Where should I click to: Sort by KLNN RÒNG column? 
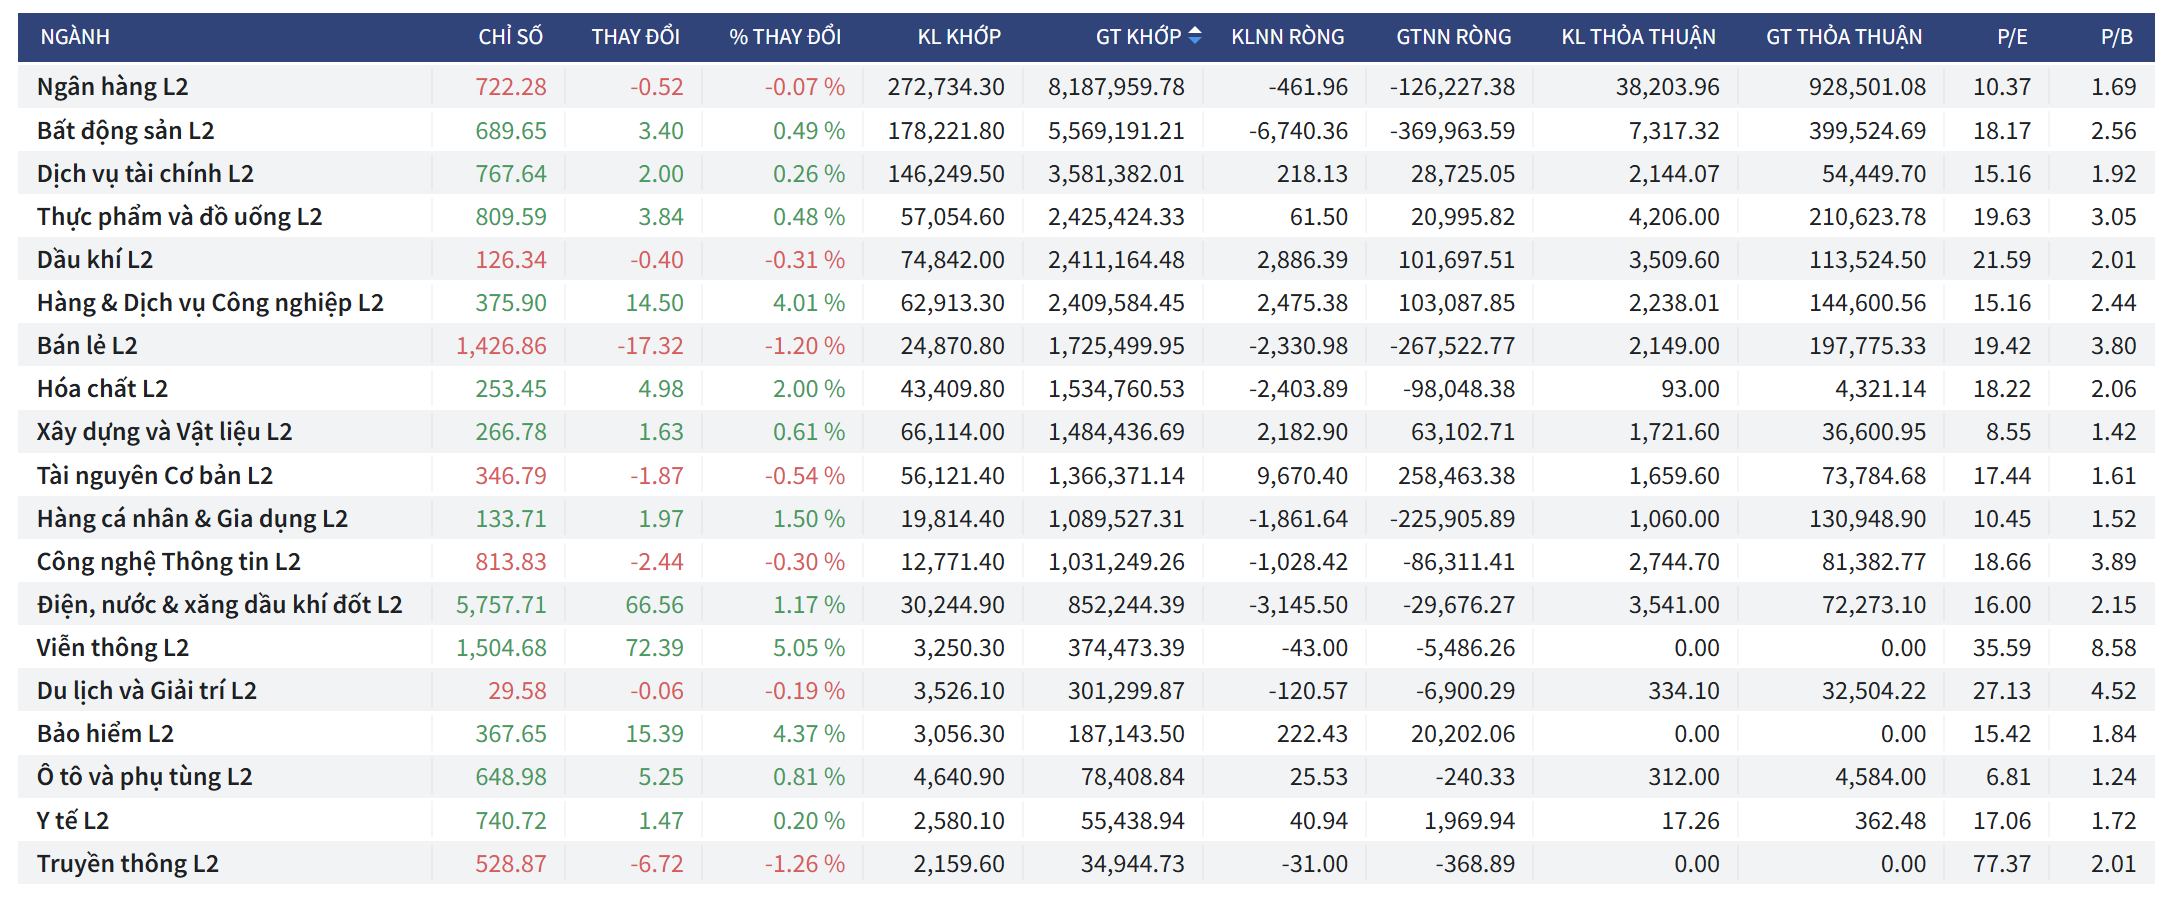coord(1287,37)
